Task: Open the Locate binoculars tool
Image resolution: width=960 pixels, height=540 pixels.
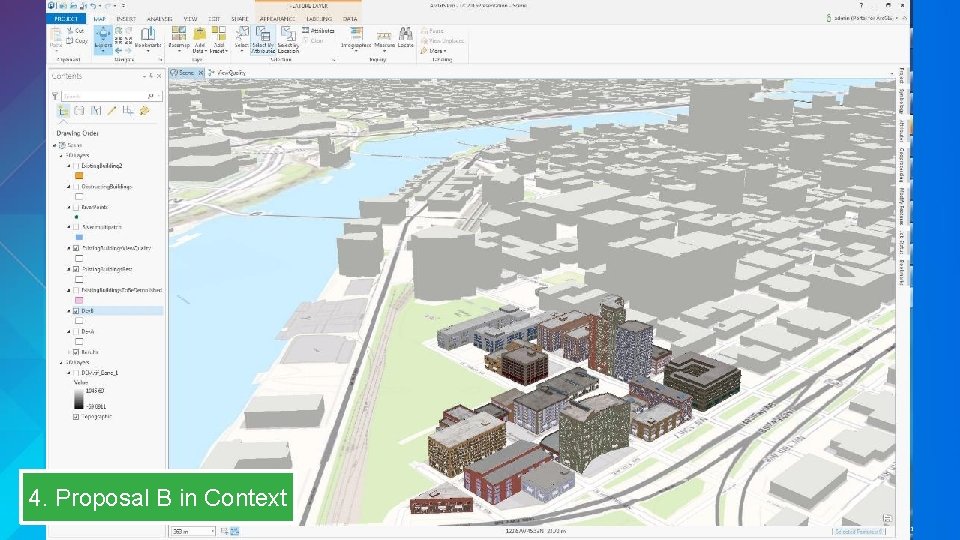Action: pos(405,38)
